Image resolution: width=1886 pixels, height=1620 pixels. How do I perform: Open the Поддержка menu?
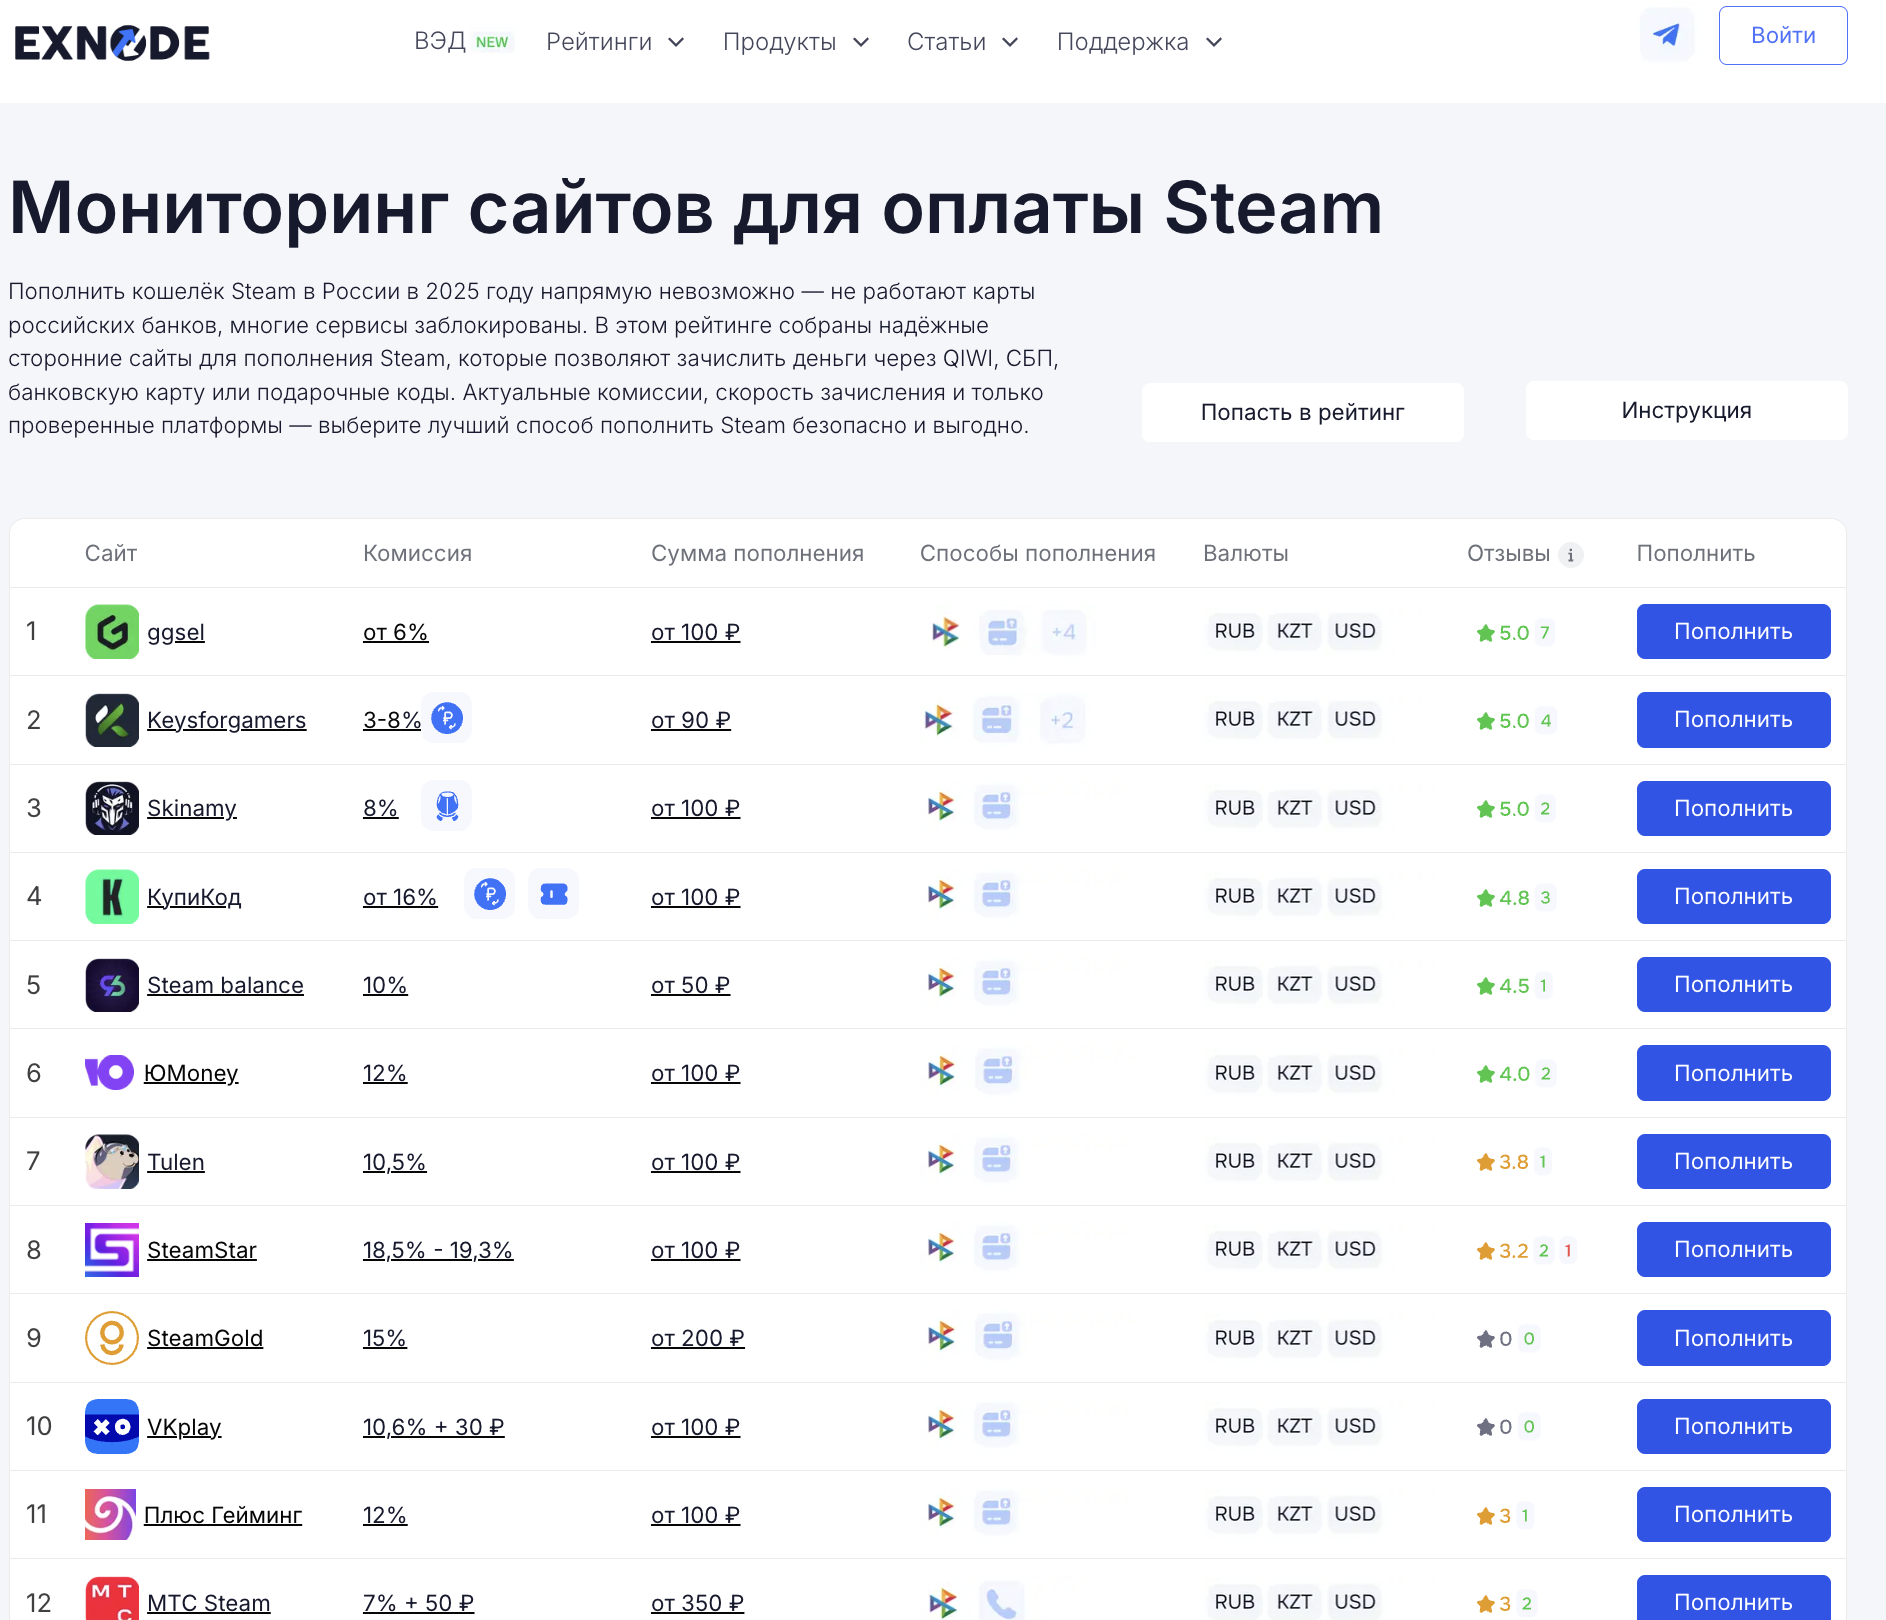(1139, 42)
